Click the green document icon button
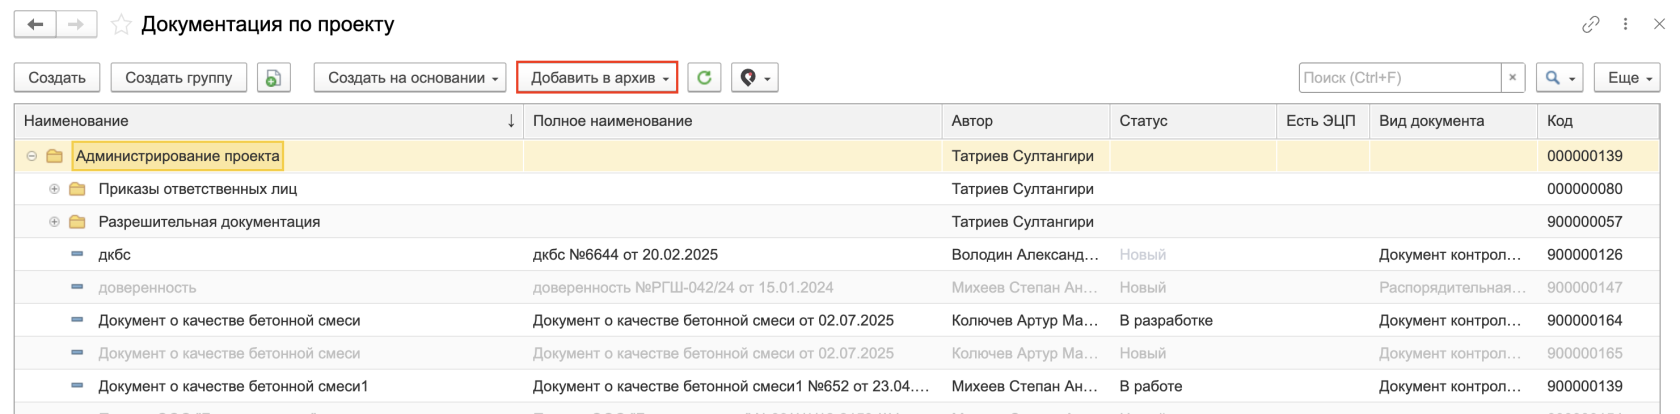The width and height of the screenshot is (1680, 414). pyautogui.click(x=273, y=78)
